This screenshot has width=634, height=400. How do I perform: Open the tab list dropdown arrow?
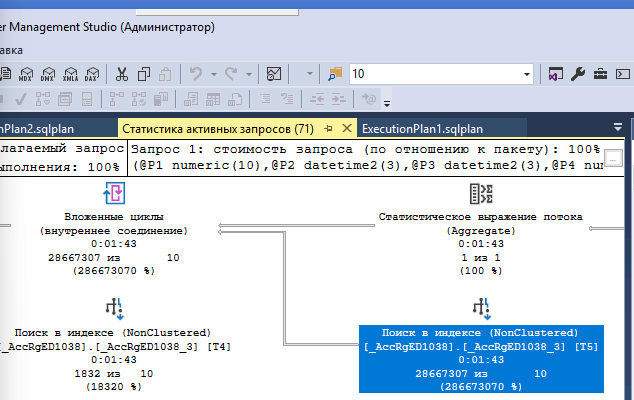click(x=618, y=128)
